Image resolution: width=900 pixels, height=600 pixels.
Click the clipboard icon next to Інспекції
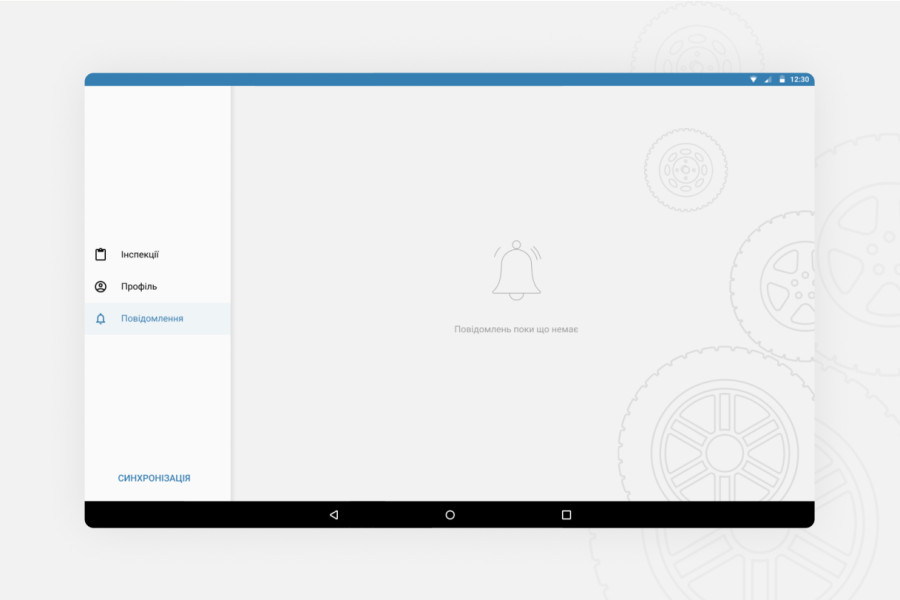click(100, 255)
